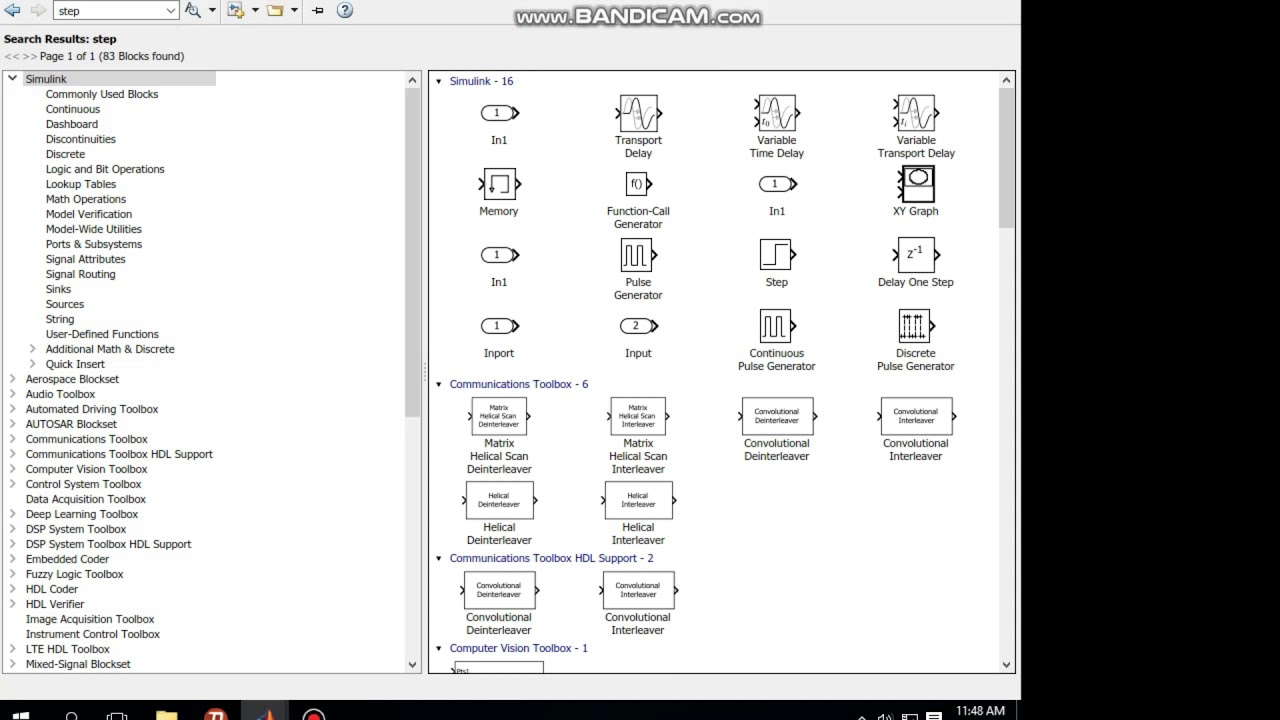Open the help question mark icon
This screenshot has height=720, width=1280.
click(345, 10)
